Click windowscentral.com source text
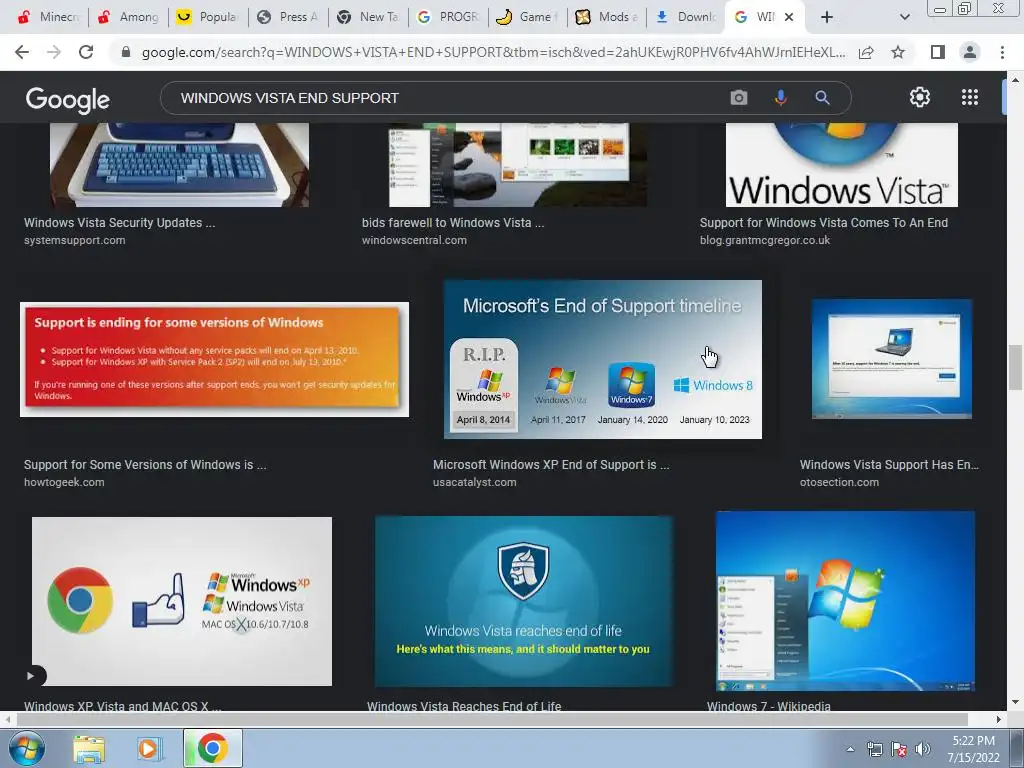The width and height of the screenshot is (1024, 768). [414, 240]
